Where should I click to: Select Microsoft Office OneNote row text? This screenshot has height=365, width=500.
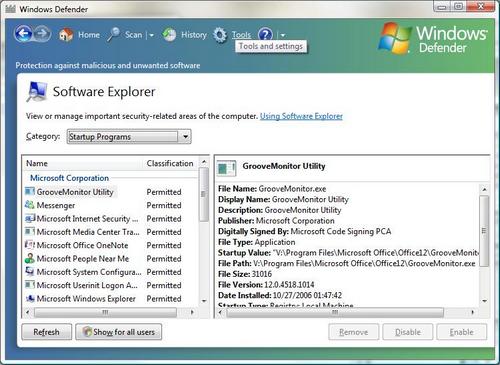coord(82,245)
